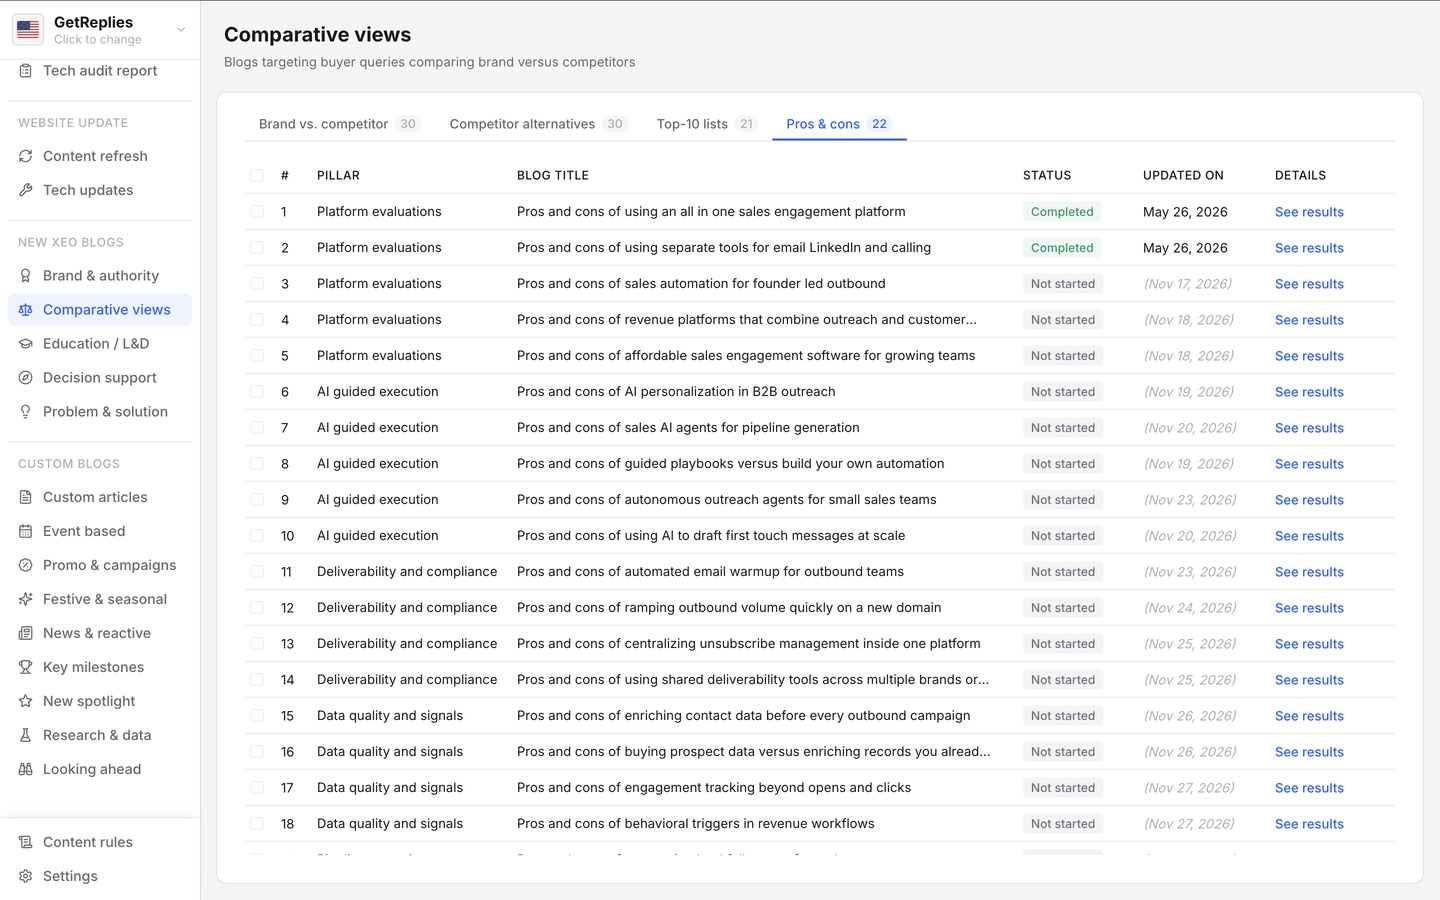Click the Content rules icon
This screenshot has width=1440, height=900.
click(x=26, y=842)
